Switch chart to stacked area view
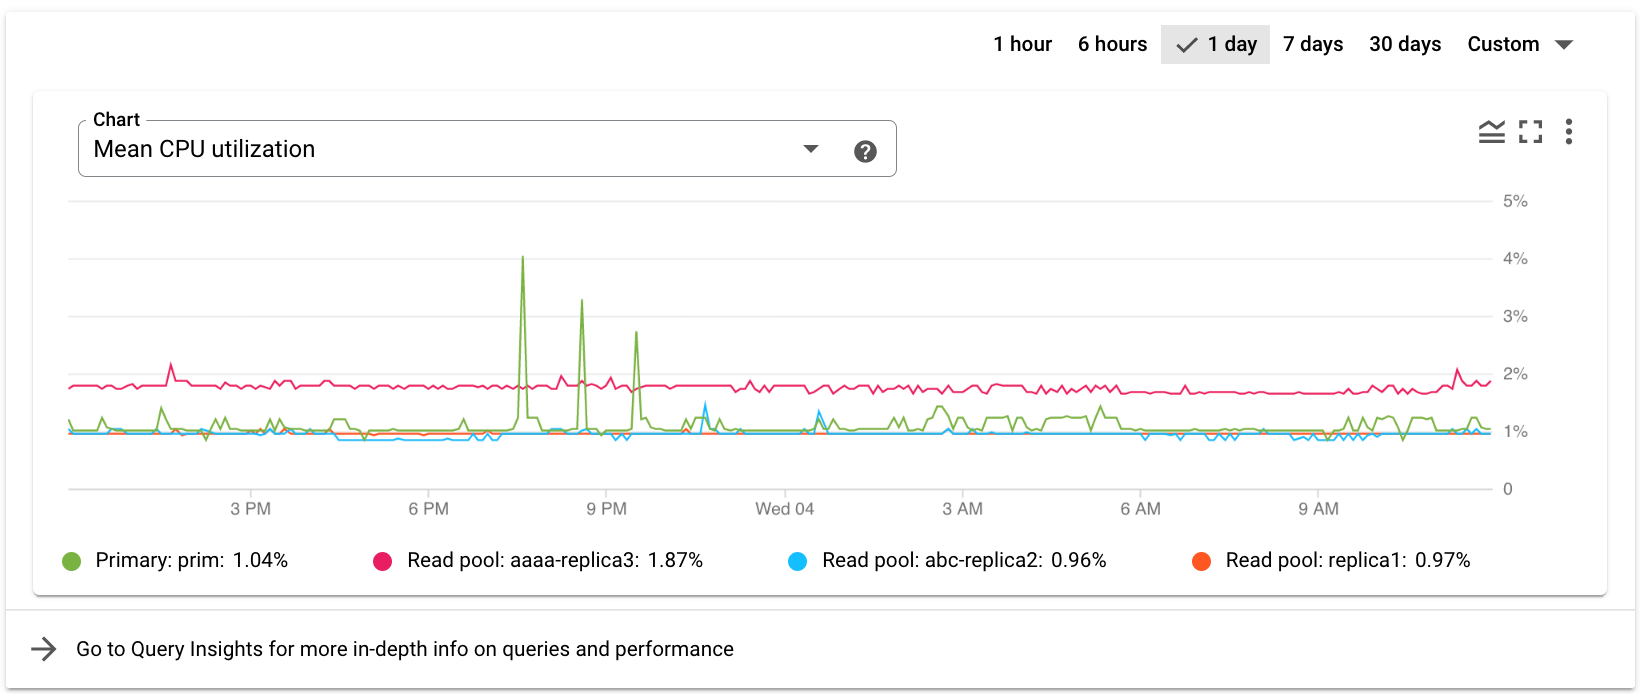 [1491, 131]
